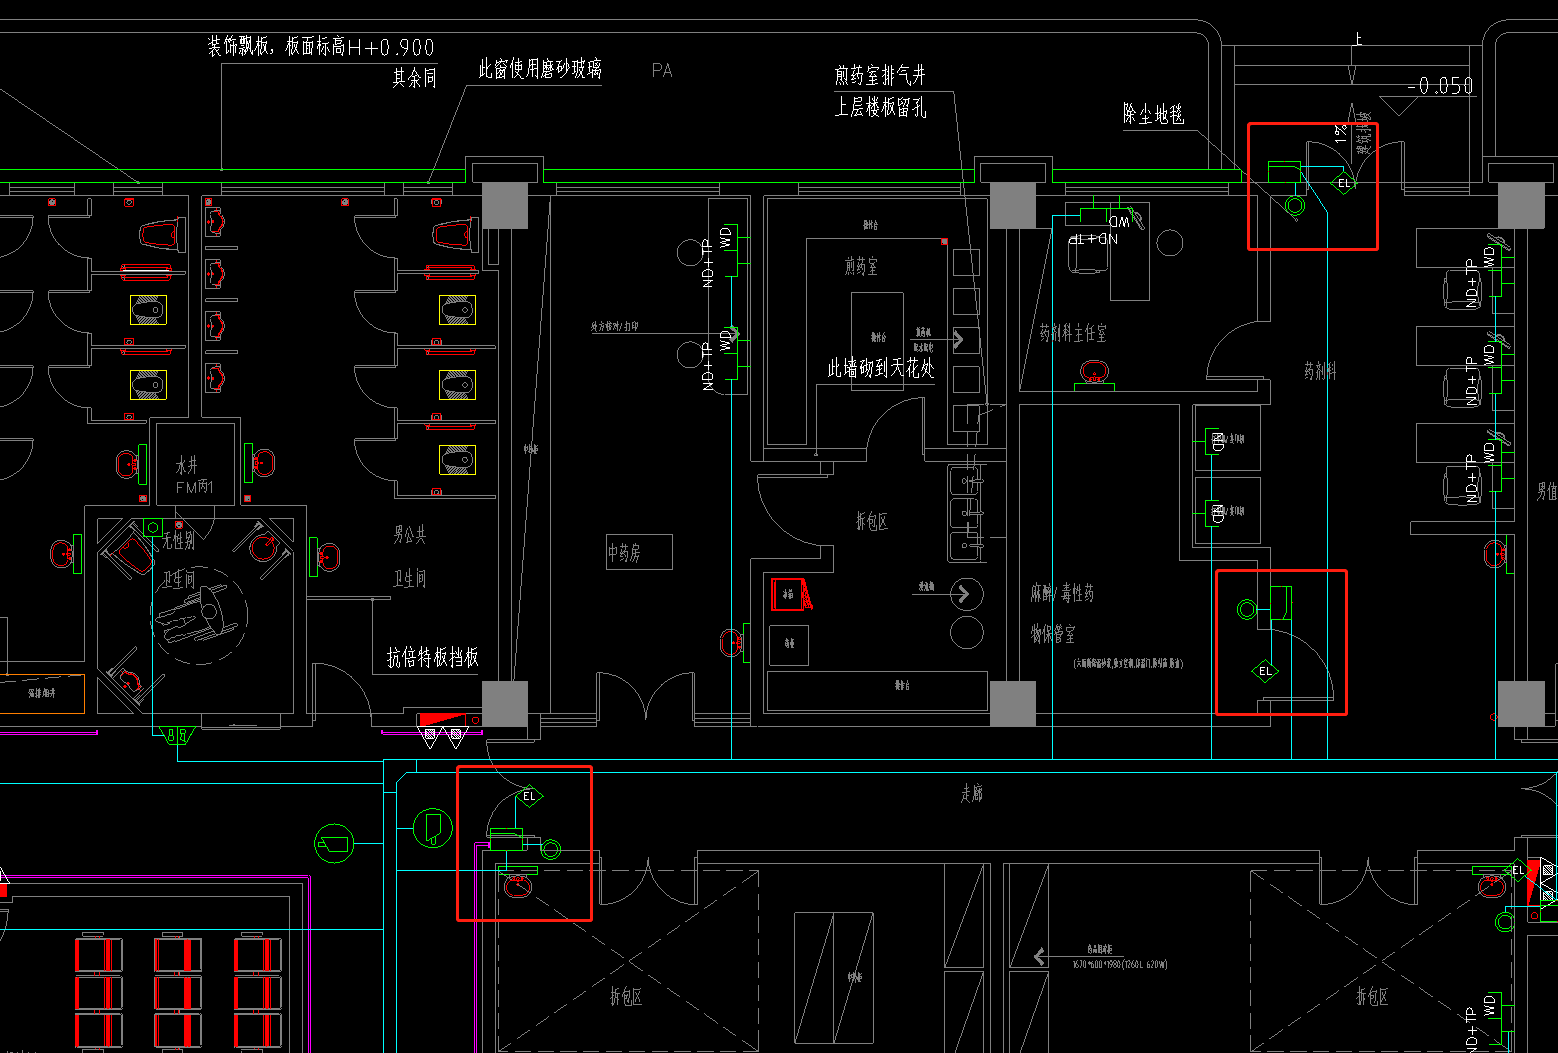Click the gray column above 药剂科主任室
Image resolution: width=1558 pixels, height=1053 pixels.
(1012, 205)
